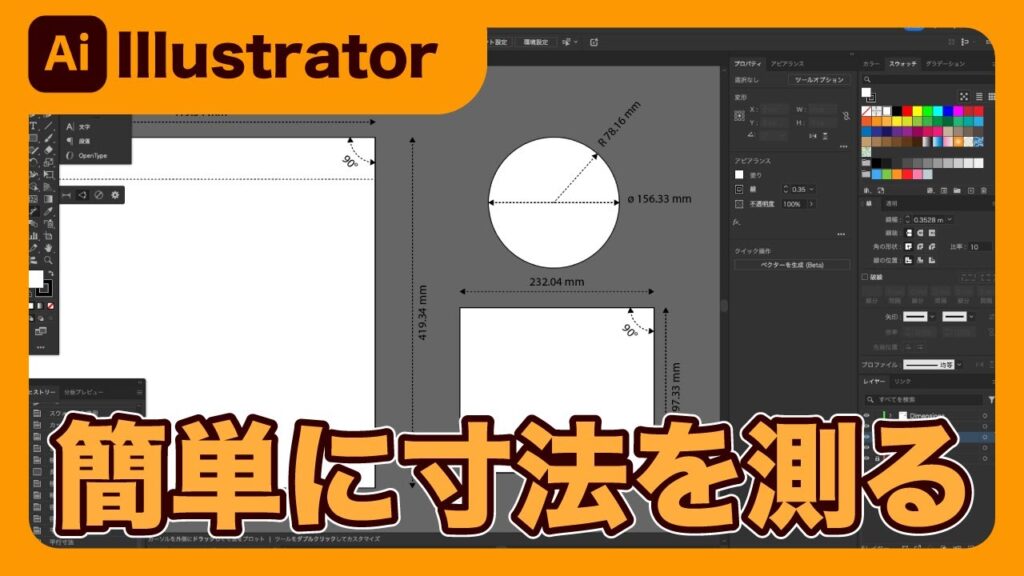
Task: Select the Column Graph tool
Action: (x=34, y=236)
